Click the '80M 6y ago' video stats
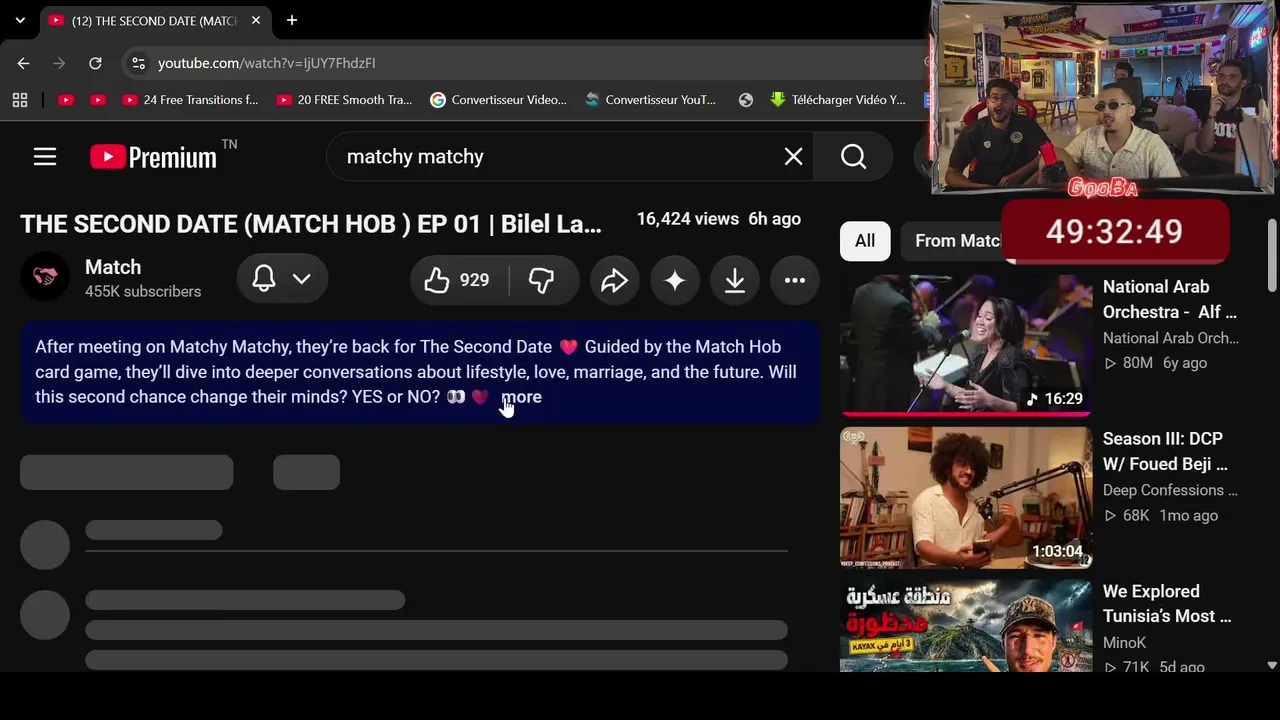This screenshot has width=1280, height=720. point(1155,363)
